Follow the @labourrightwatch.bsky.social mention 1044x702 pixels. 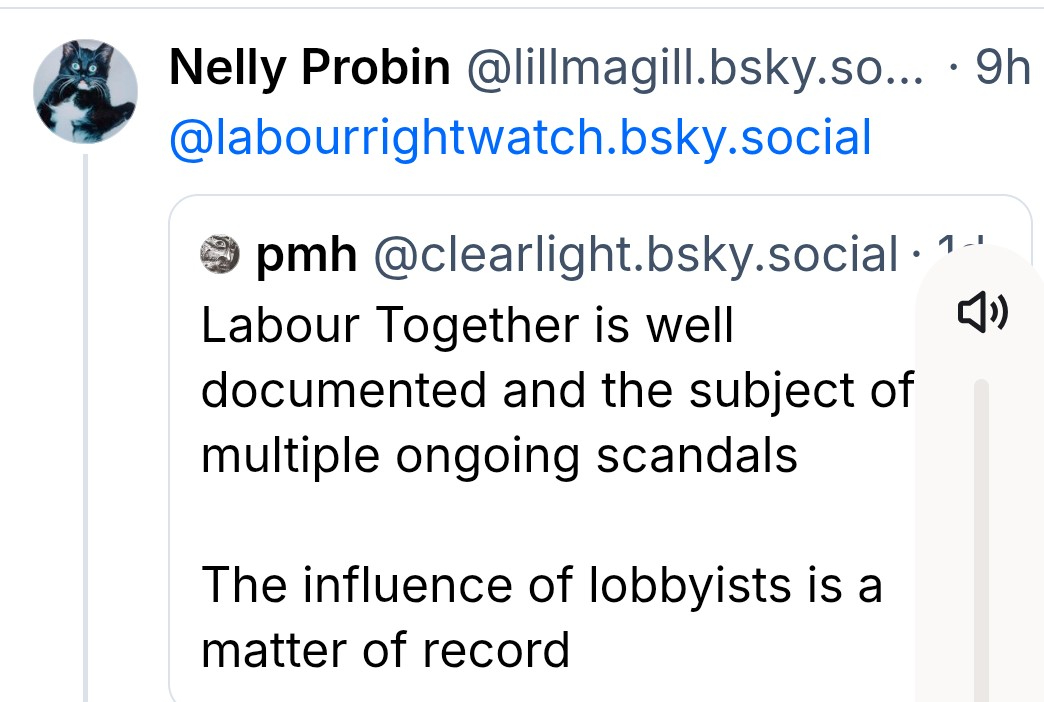[x=521, y=138]
